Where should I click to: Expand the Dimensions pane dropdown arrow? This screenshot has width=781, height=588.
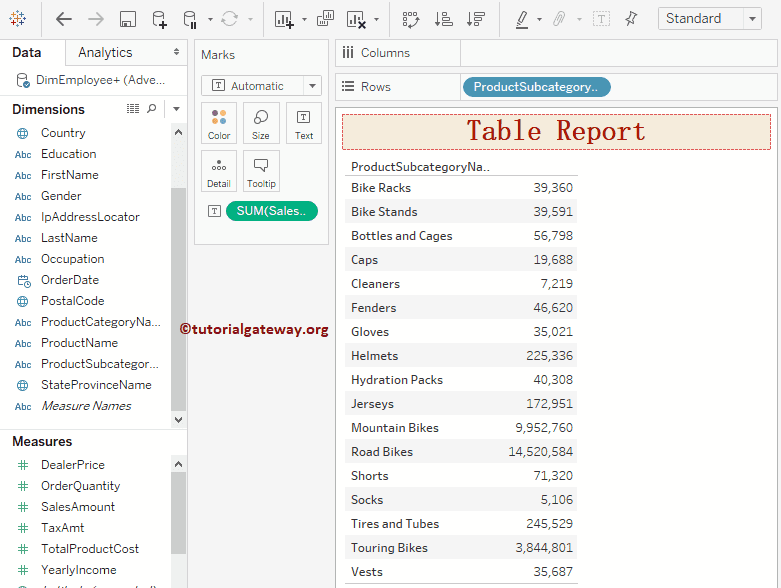pos(176,109)
